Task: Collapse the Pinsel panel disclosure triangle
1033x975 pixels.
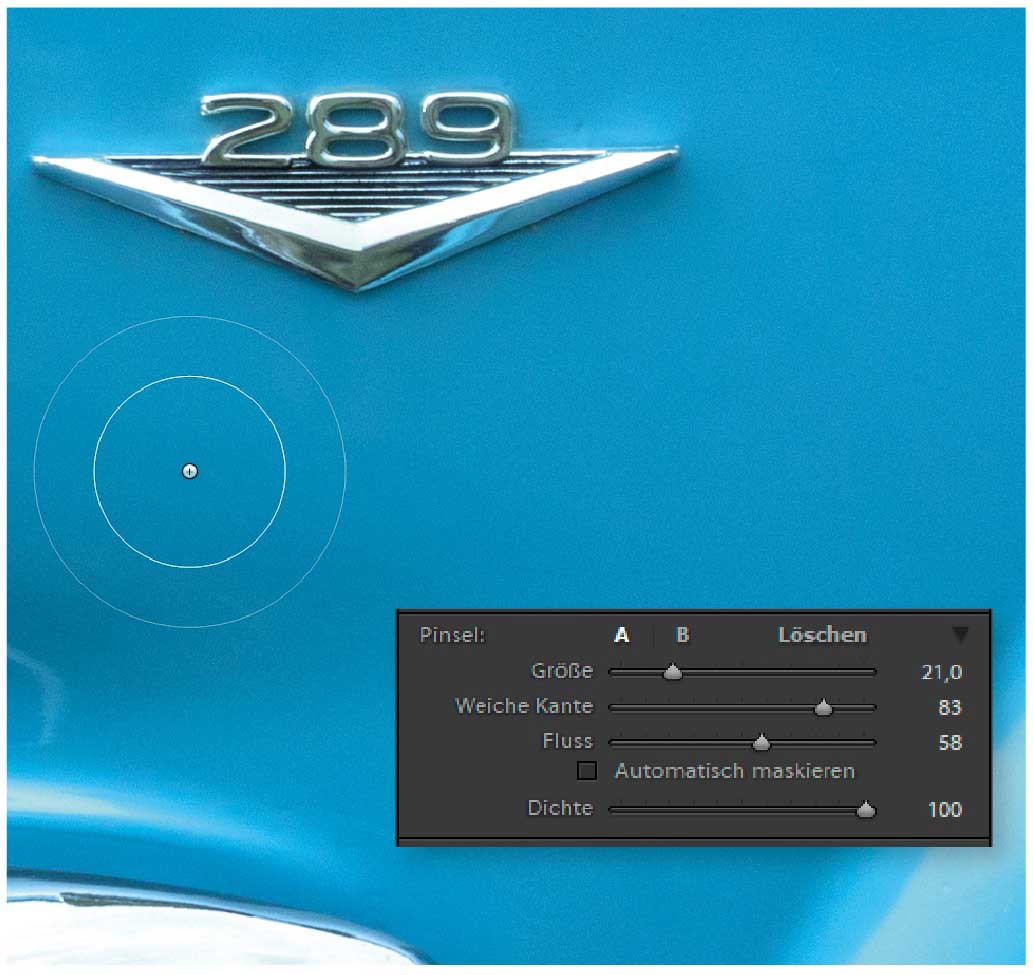Action: [x=960, y=635]
